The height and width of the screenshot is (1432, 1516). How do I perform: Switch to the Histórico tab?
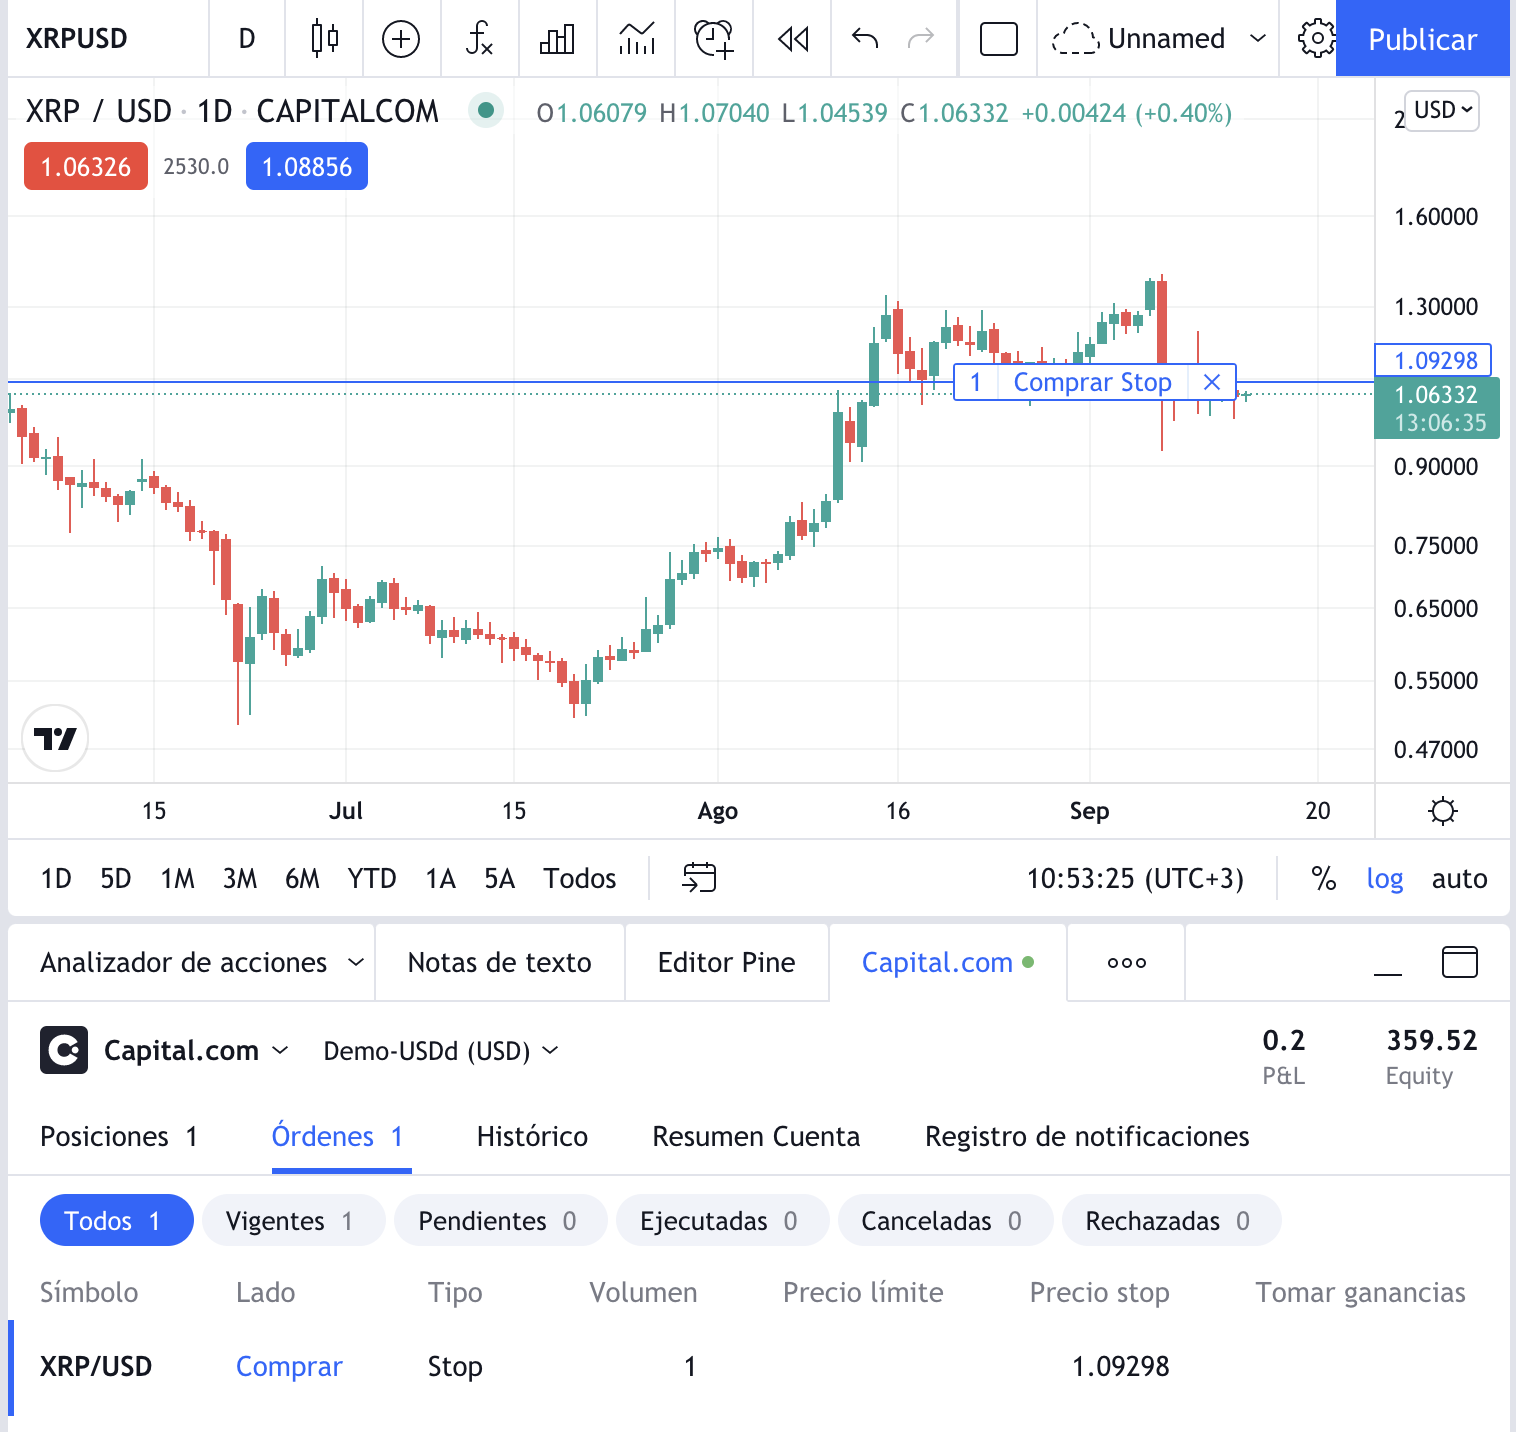pyautogui.click(x=532, y=1136)
